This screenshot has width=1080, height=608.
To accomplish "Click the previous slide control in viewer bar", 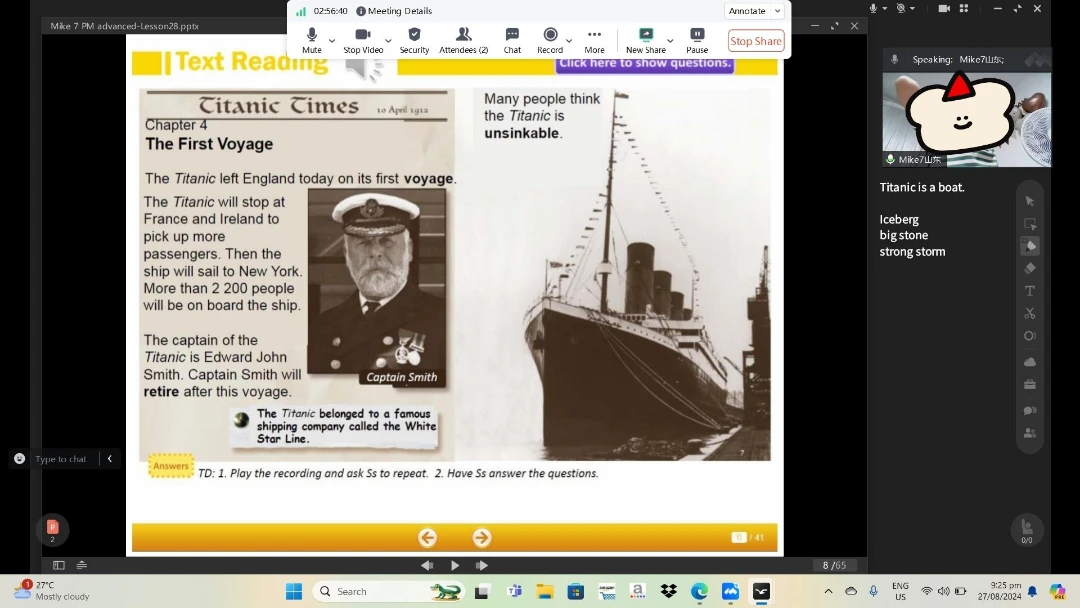I will pyautogui.click(x=427, y=565).
